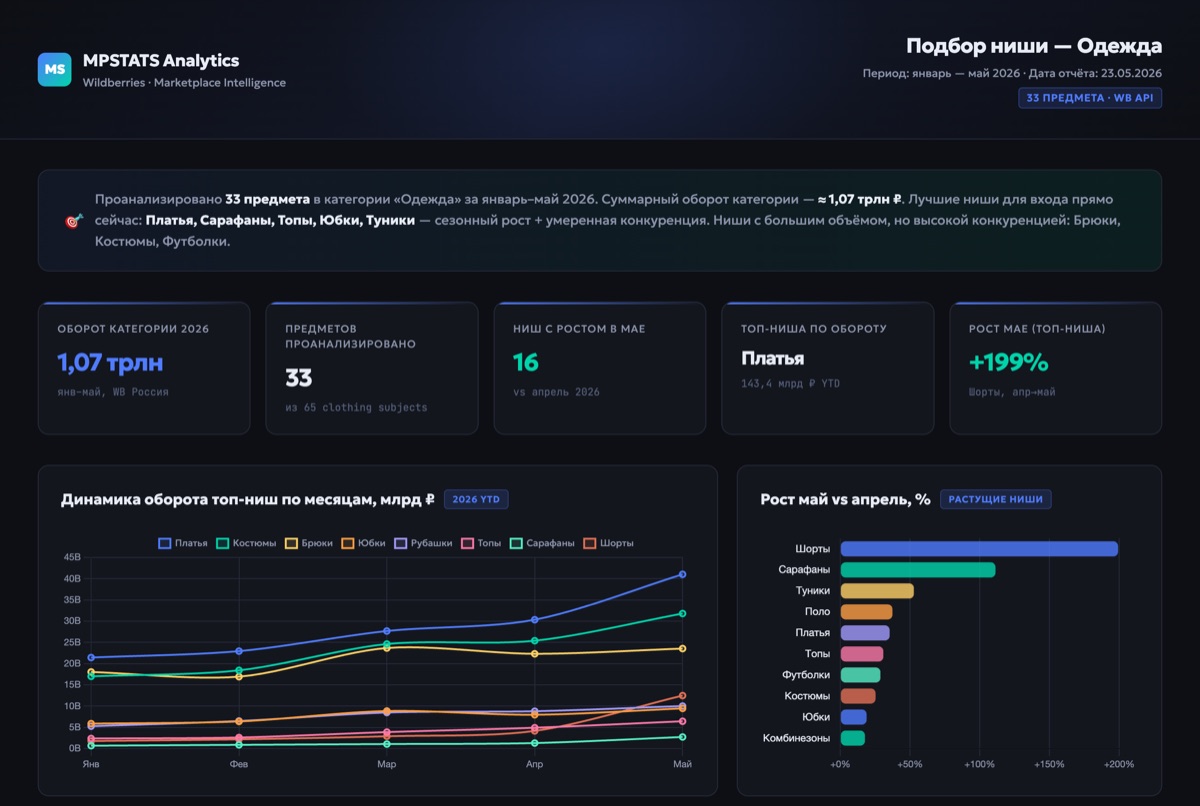The image size is (1200, 806).
Task: Click the Поло growth bar
Action: (x=866, y=612)
